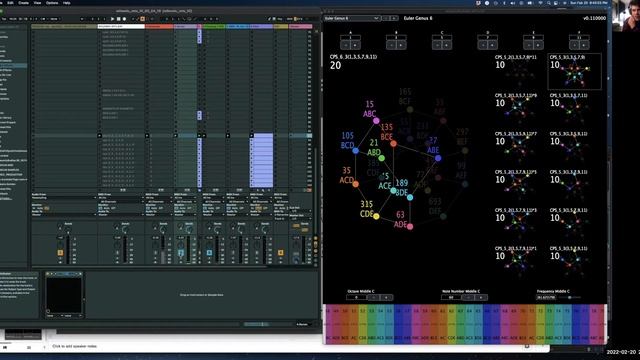Decrease Octave Middle C with minus button

[x=373, y=298]
